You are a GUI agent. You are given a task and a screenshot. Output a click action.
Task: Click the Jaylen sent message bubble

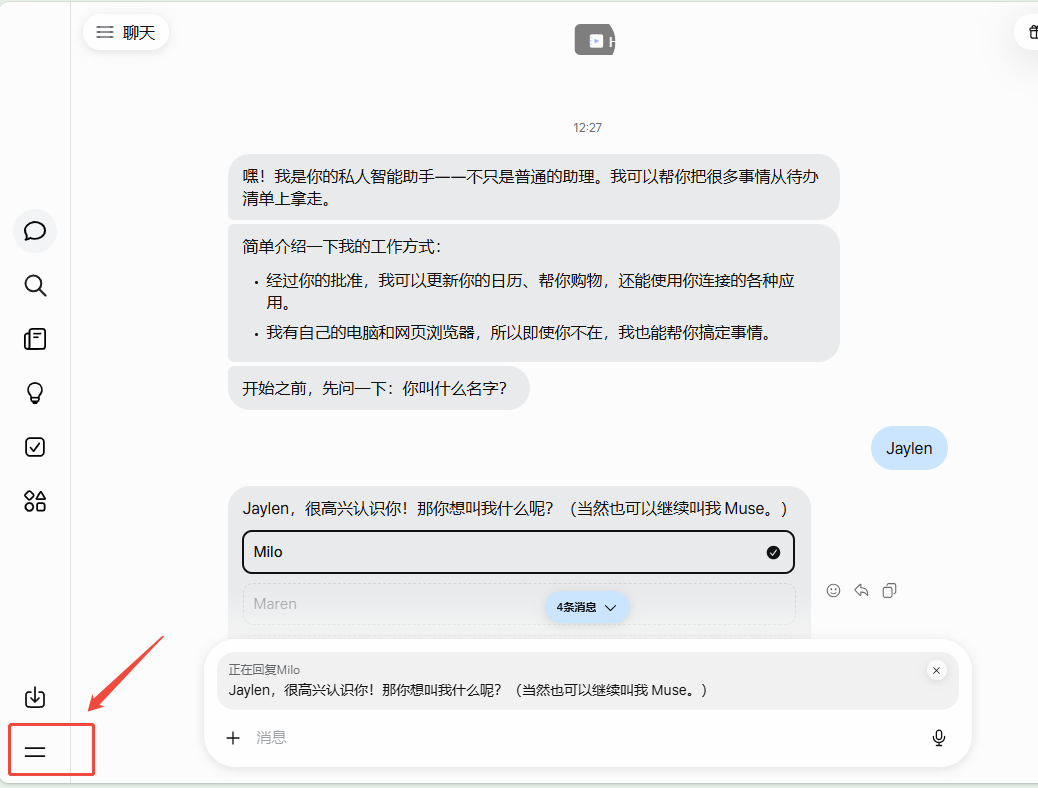(x=909, y=448)
